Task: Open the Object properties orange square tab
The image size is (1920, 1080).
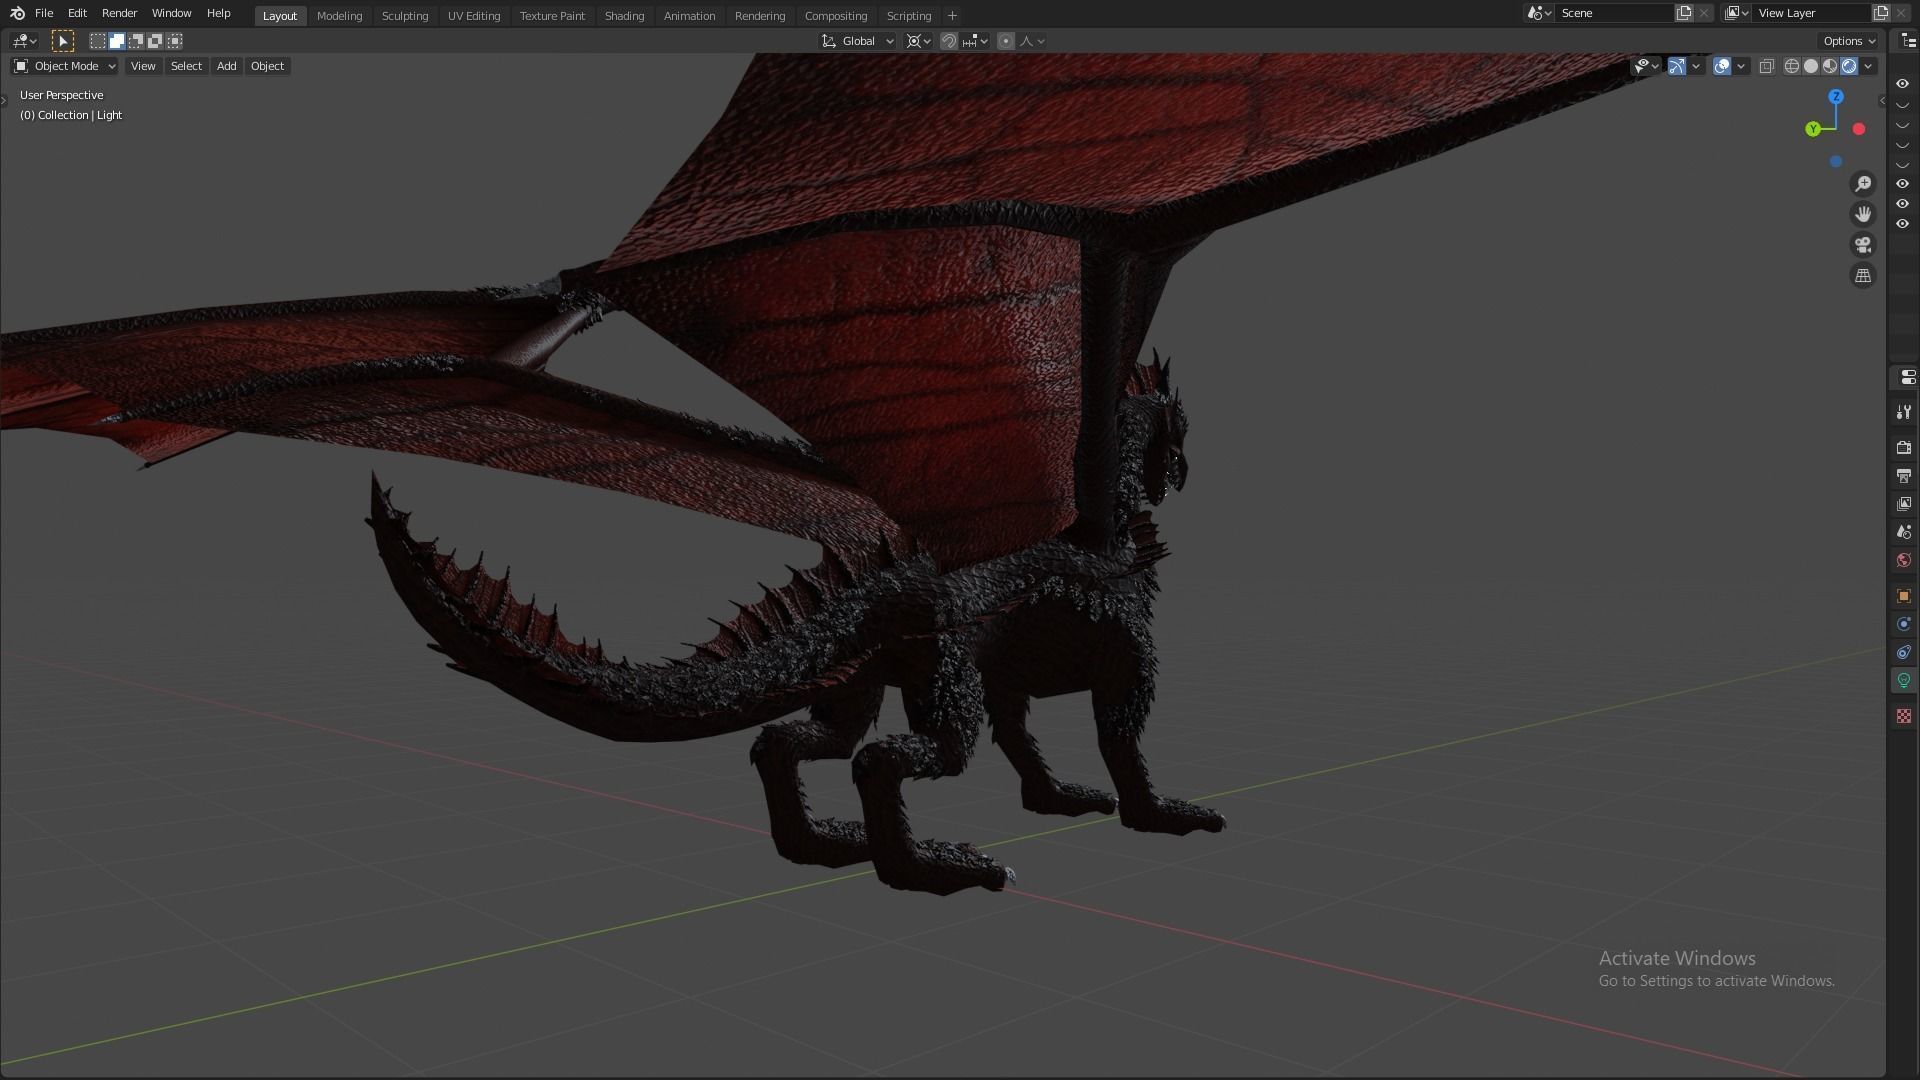Action: (x=1904, y=596)
